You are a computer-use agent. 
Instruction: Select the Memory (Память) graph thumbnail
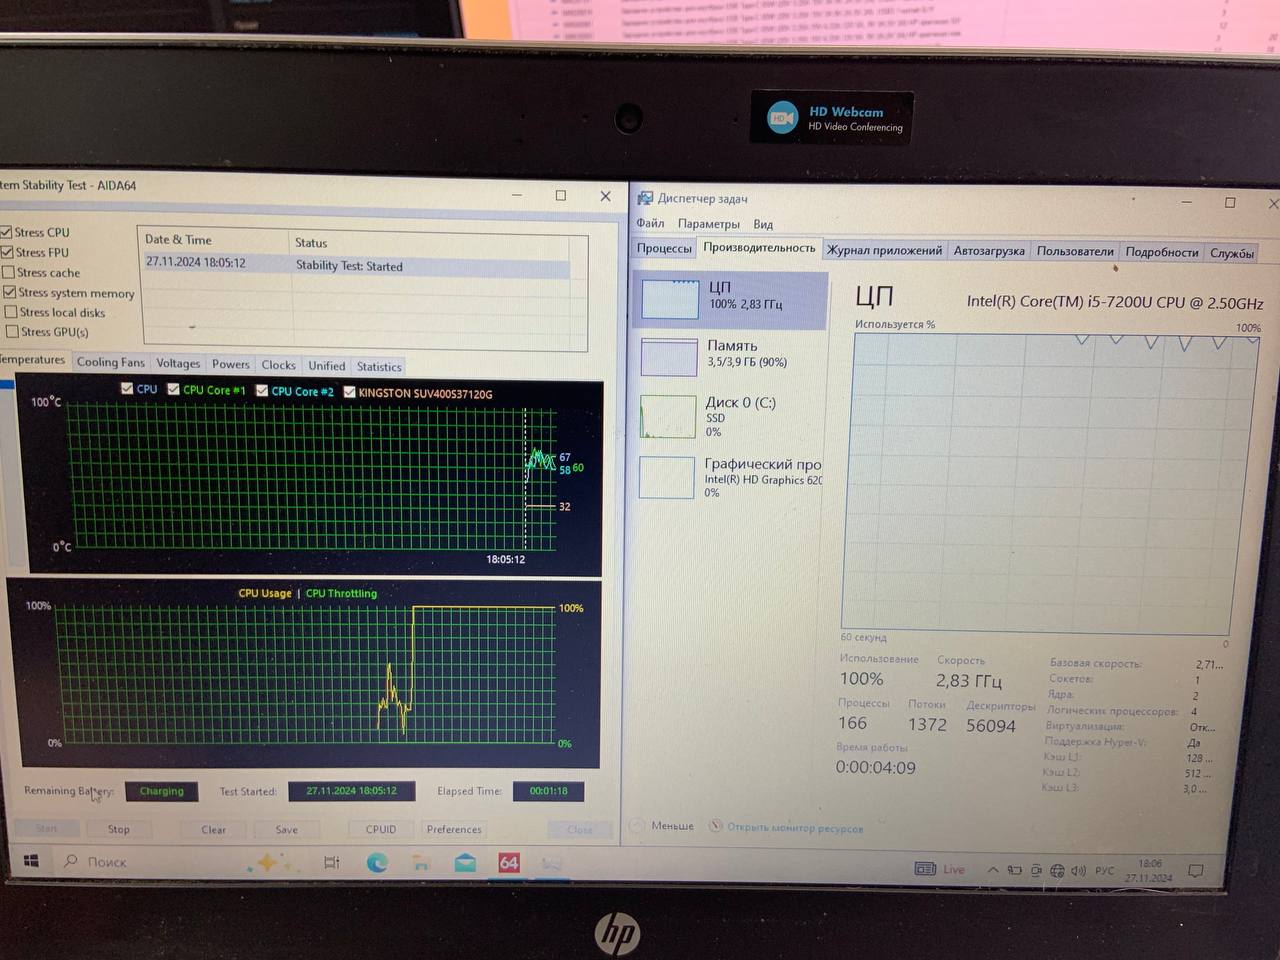pos(668,357)
